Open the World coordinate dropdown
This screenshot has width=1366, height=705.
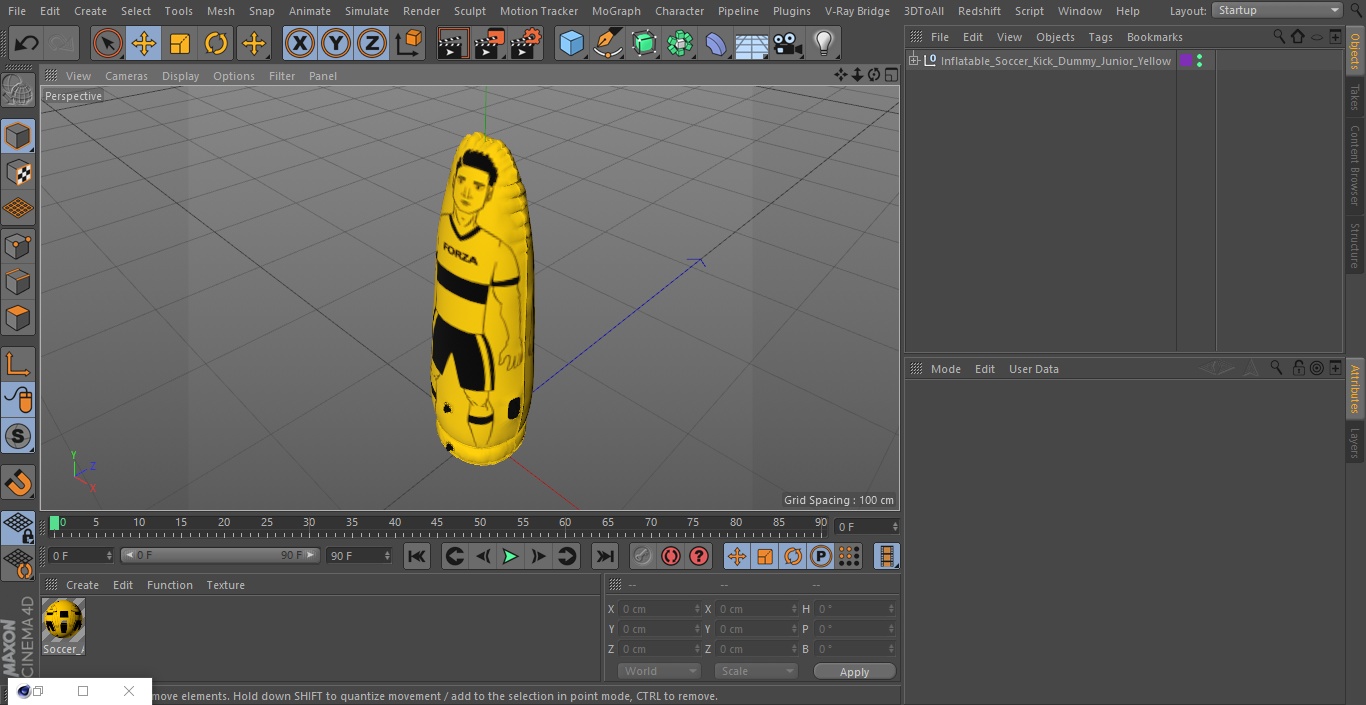point(659,671)
